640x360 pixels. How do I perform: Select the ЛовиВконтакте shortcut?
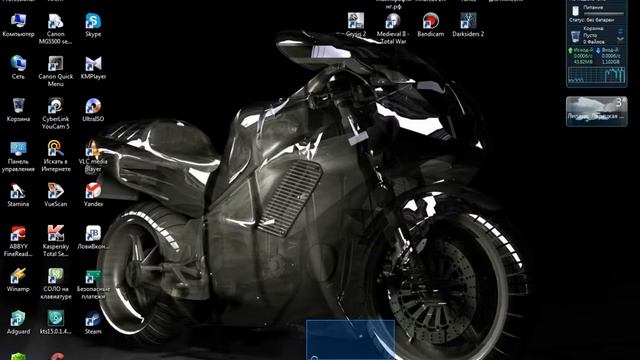click(93, 238)
